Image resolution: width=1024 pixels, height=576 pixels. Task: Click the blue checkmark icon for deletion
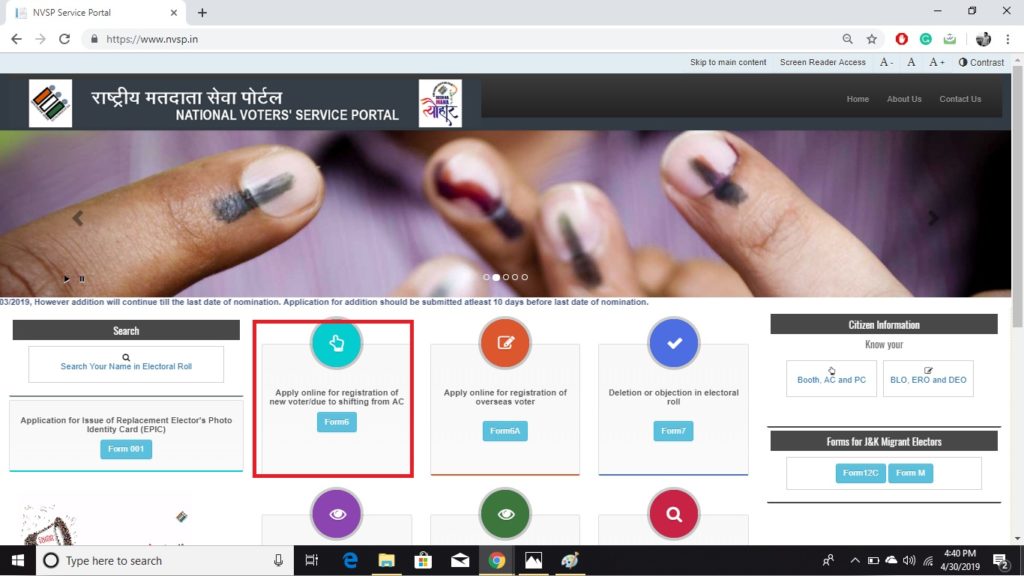coord(673,343)
